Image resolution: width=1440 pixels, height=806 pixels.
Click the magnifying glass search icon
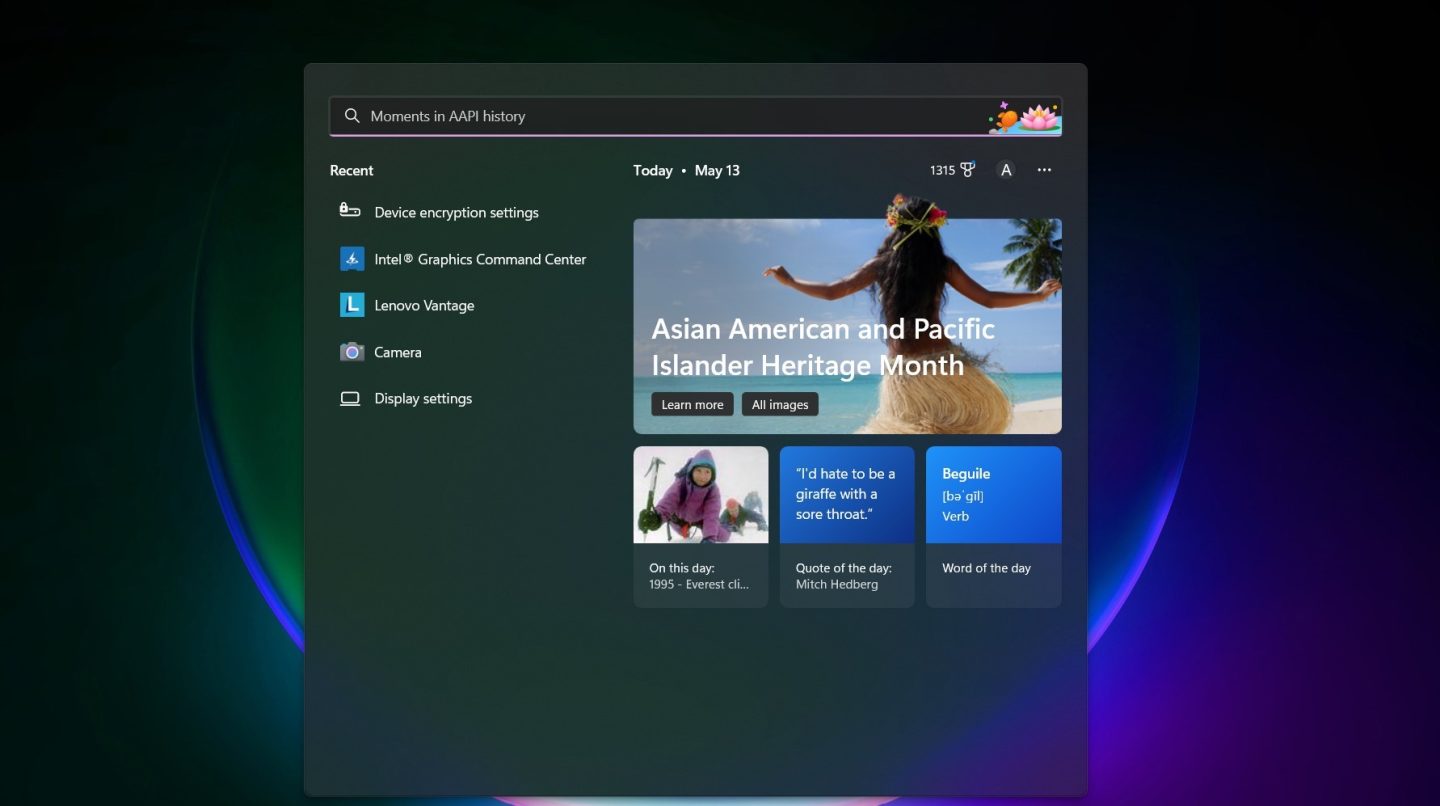(352, 115)
